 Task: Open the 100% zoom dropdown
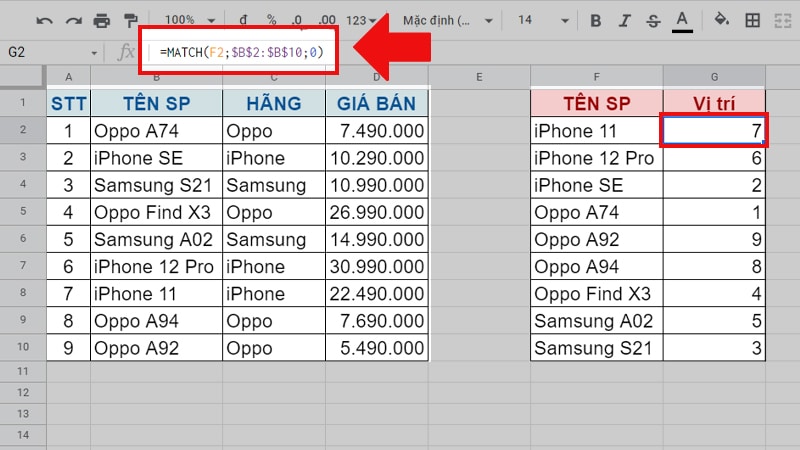189,20
